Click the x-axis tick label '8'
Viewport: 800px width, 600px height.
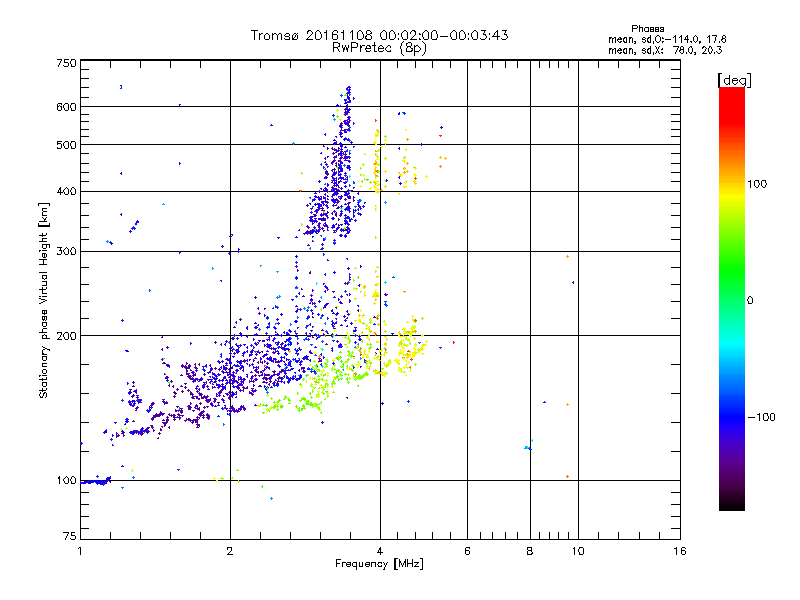point(530,551)
